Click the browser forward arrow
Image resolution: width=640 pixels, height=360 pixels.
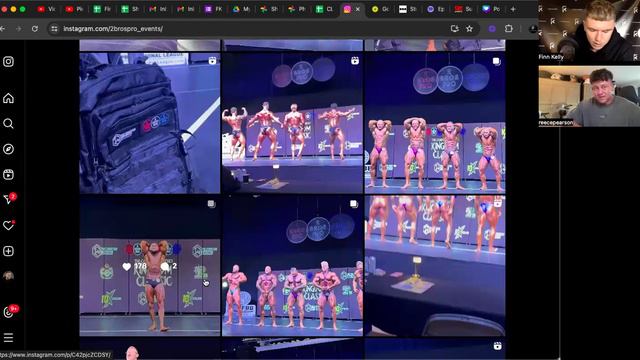click(x=19, y=29)
